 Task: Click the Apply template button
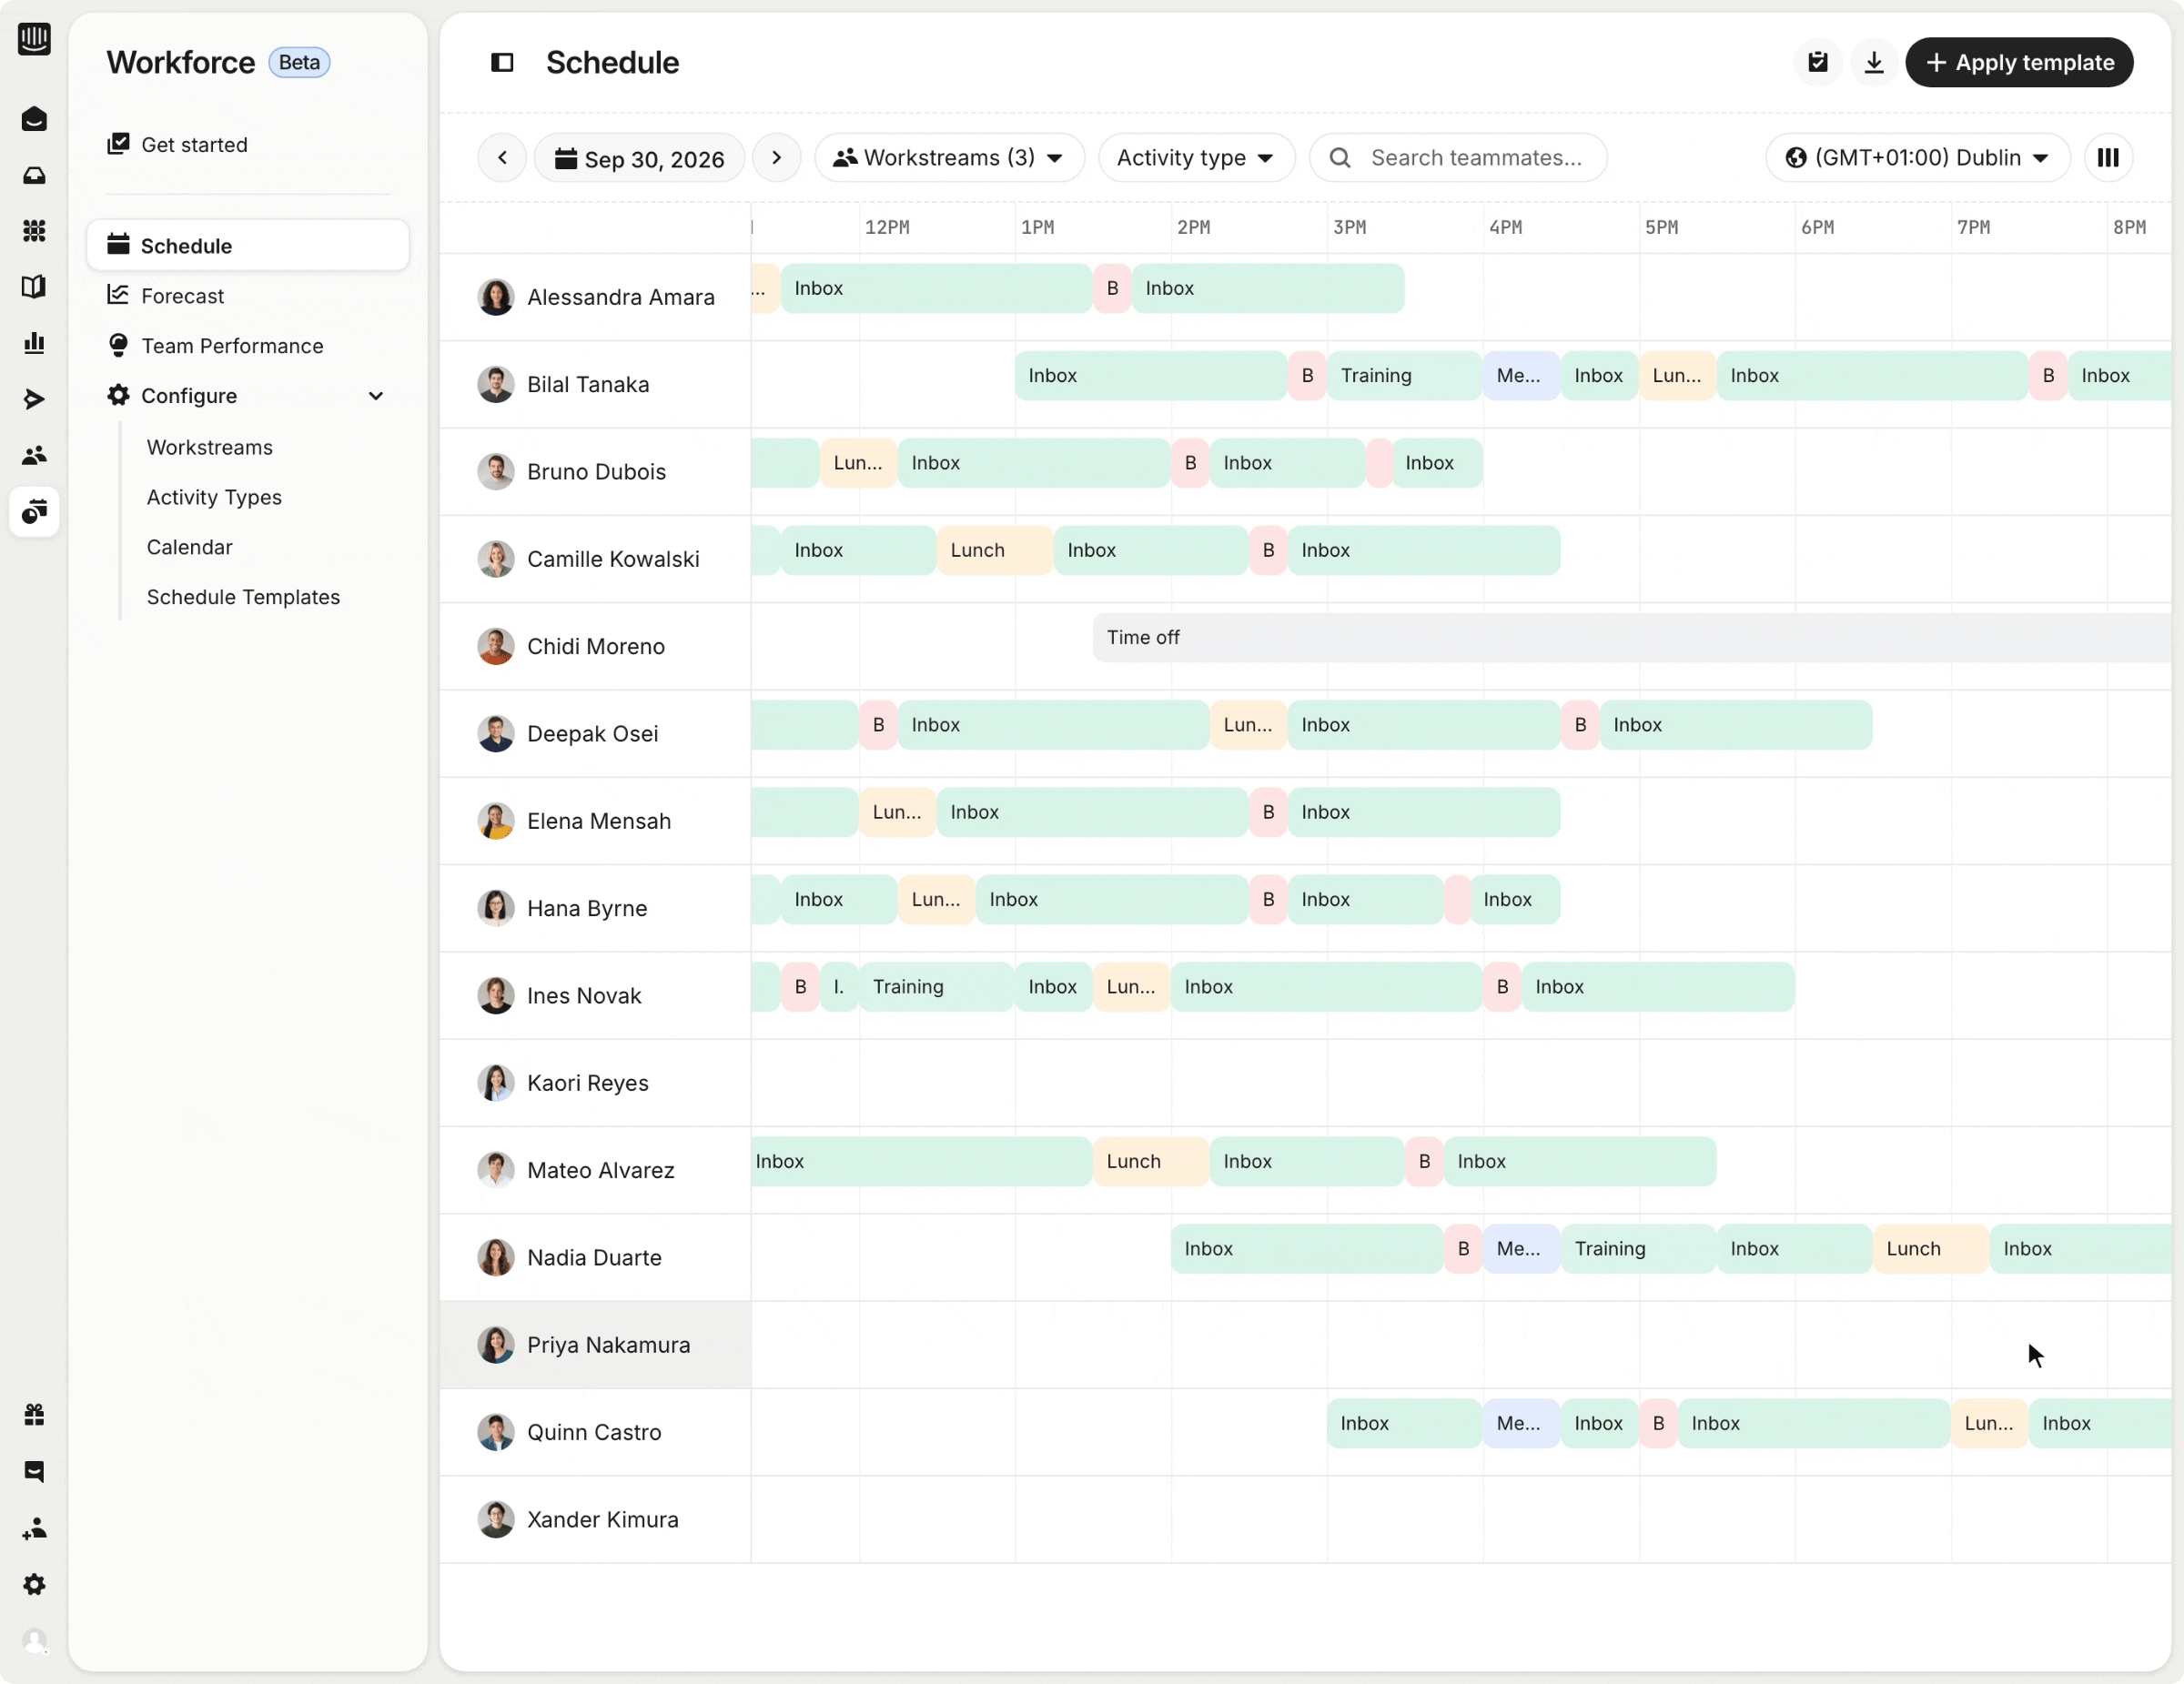(2018, 63)
